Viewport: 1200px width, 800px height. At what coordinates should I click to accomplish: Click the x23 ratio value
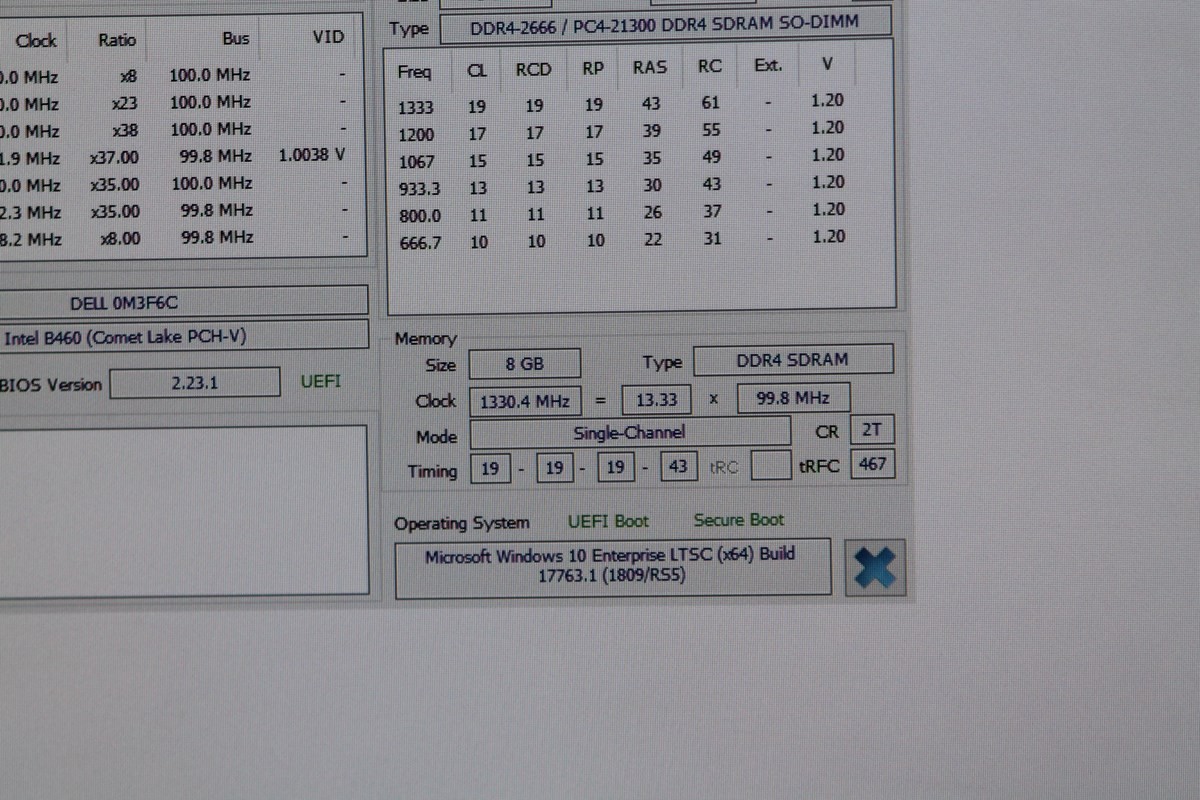[125, 103]
